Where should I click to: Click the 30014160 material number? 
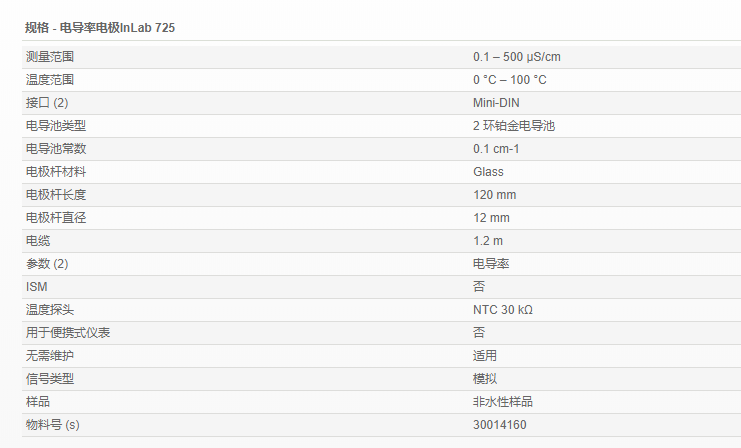499,425
